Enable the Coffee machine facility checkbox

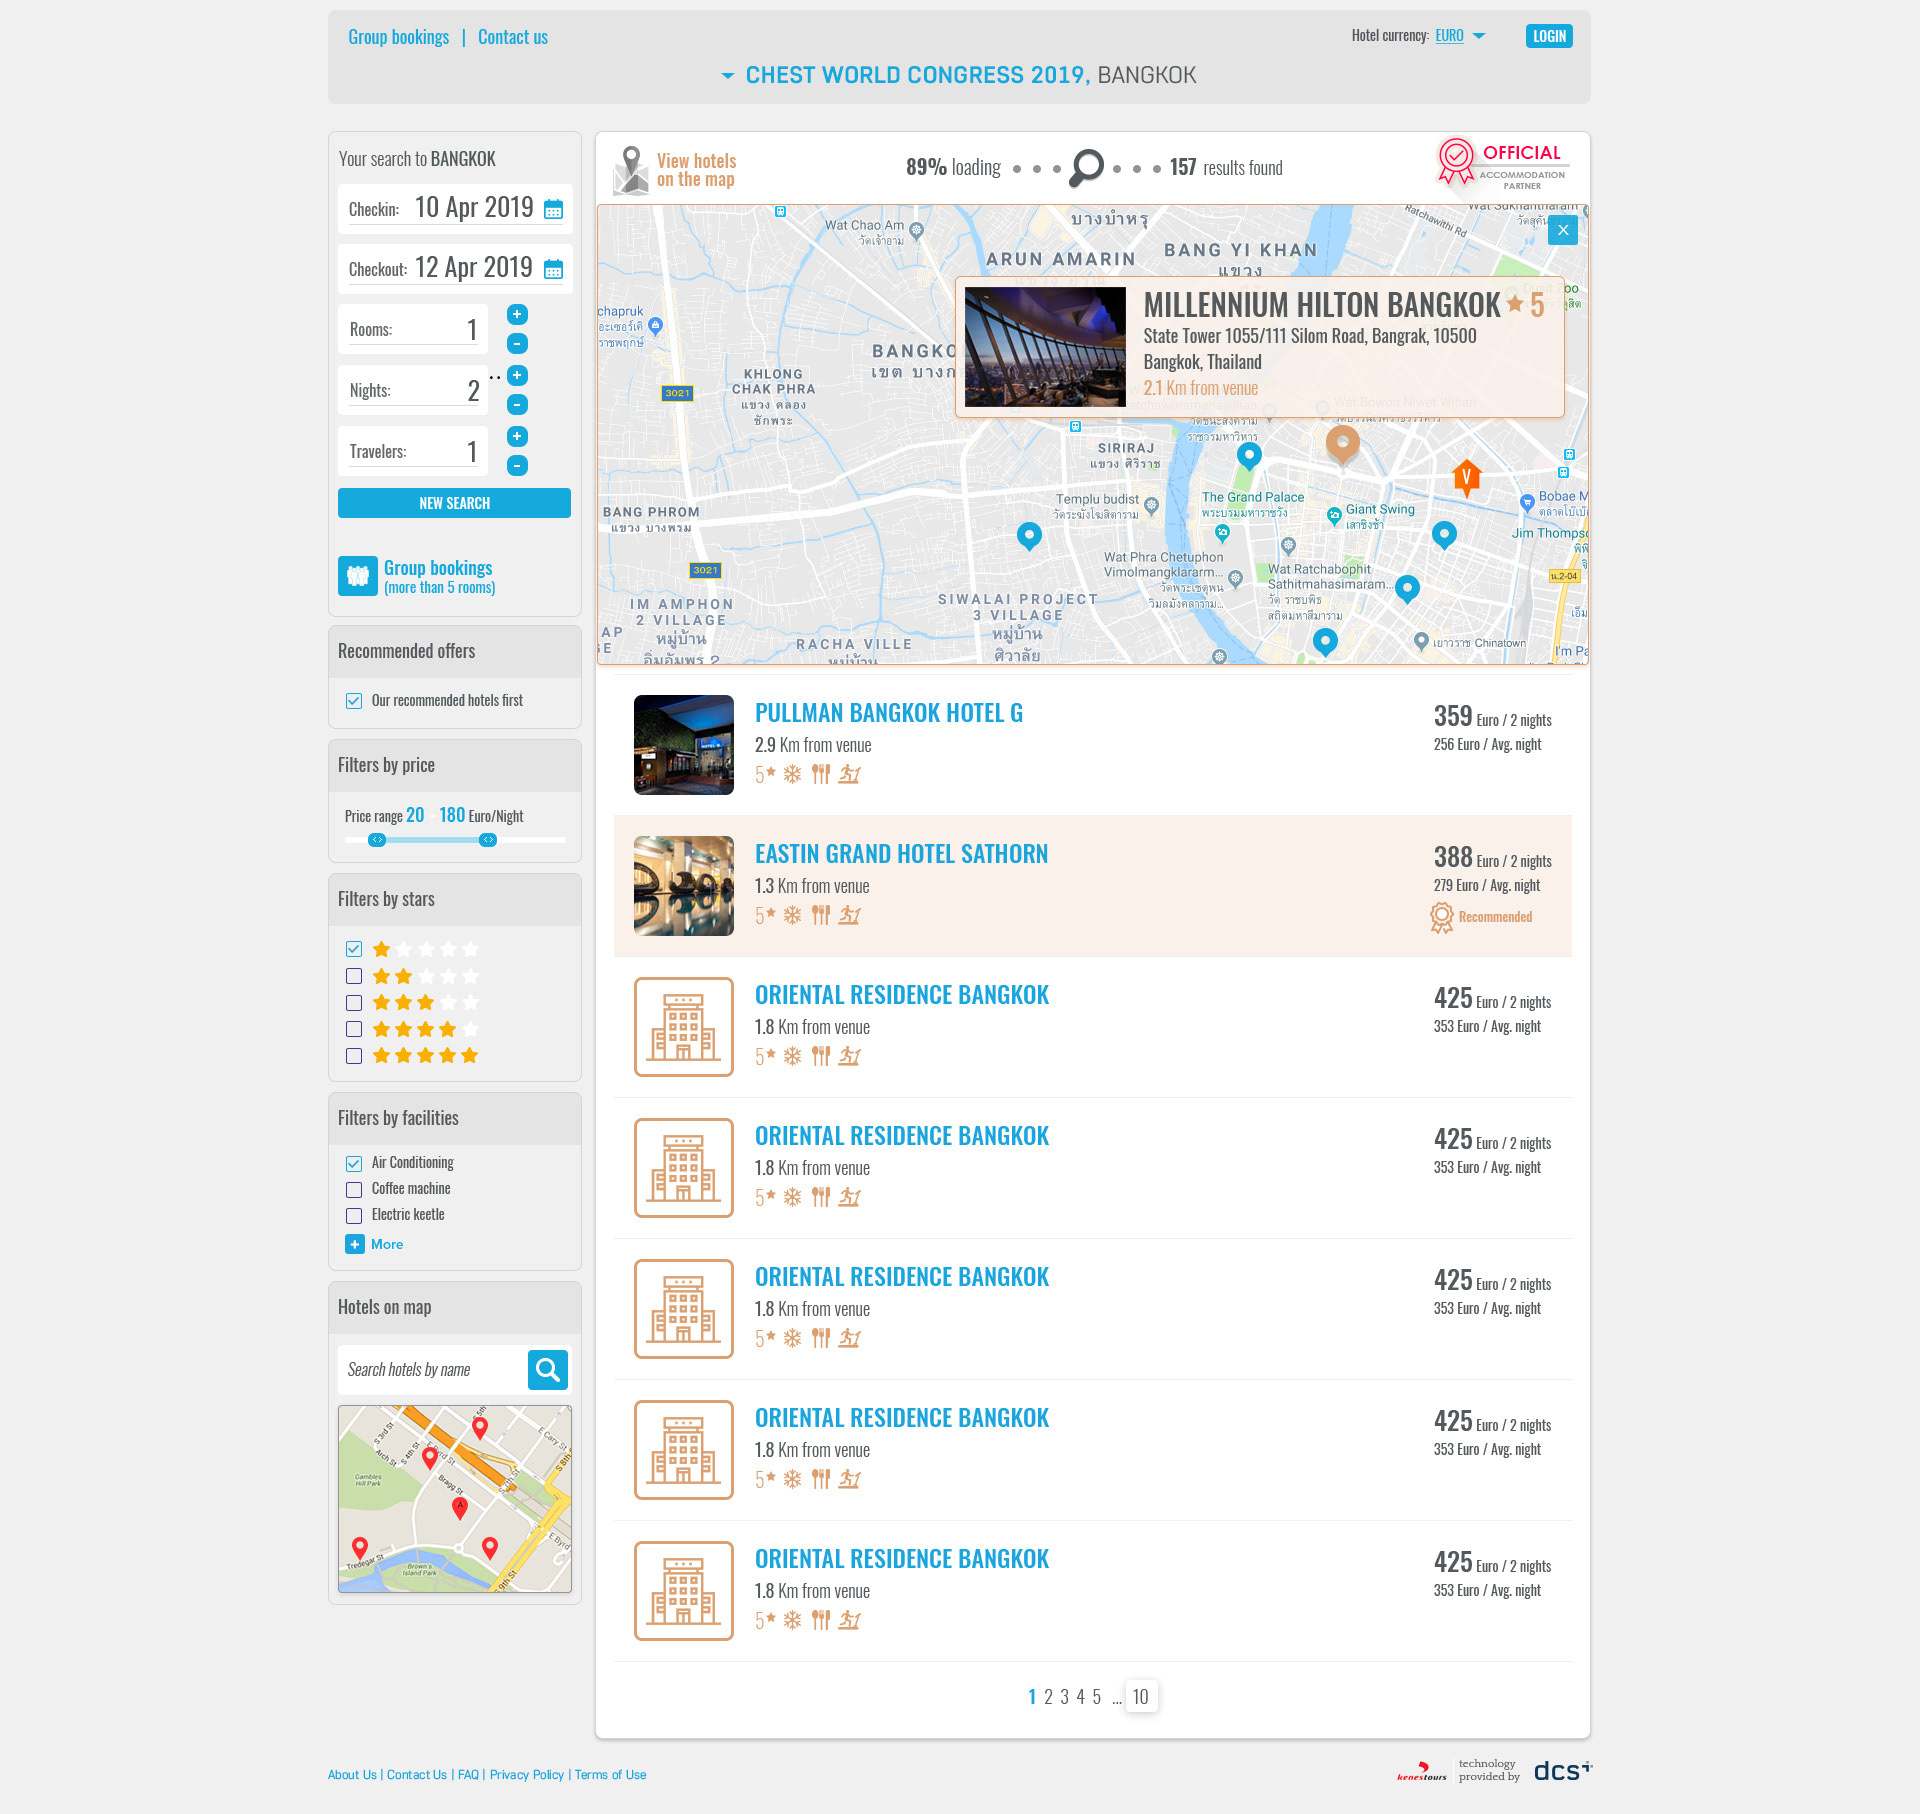click(354, 1190)
